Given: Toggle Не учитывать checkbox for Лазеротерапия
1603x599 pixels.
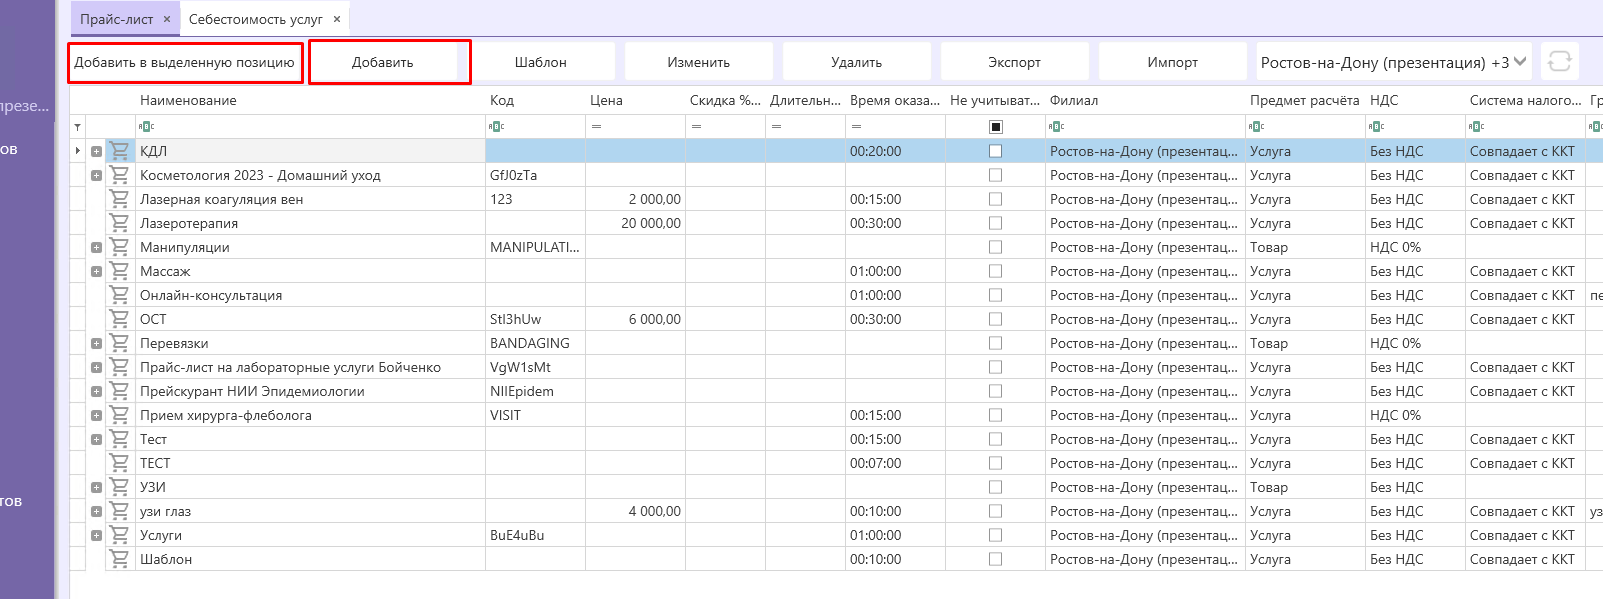Looking at the screenshot, I should coord(995,223).
